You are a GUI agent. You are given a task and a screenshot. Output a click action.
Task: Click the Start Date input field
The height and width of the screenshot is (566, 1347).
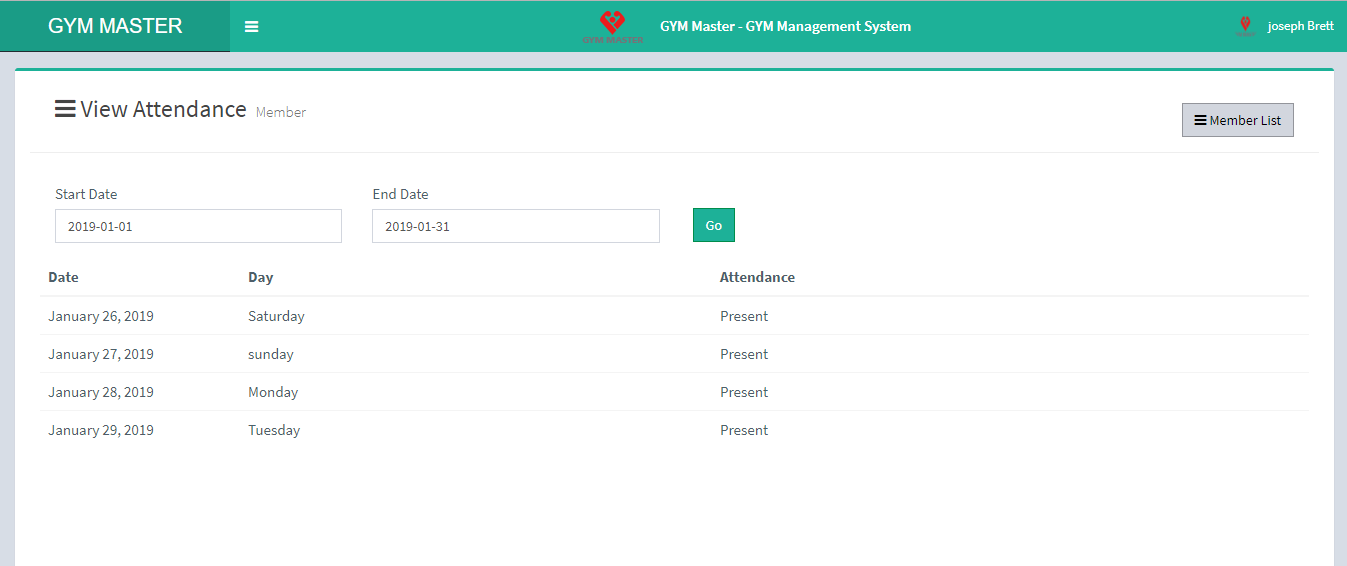click(x=198, y=226)
